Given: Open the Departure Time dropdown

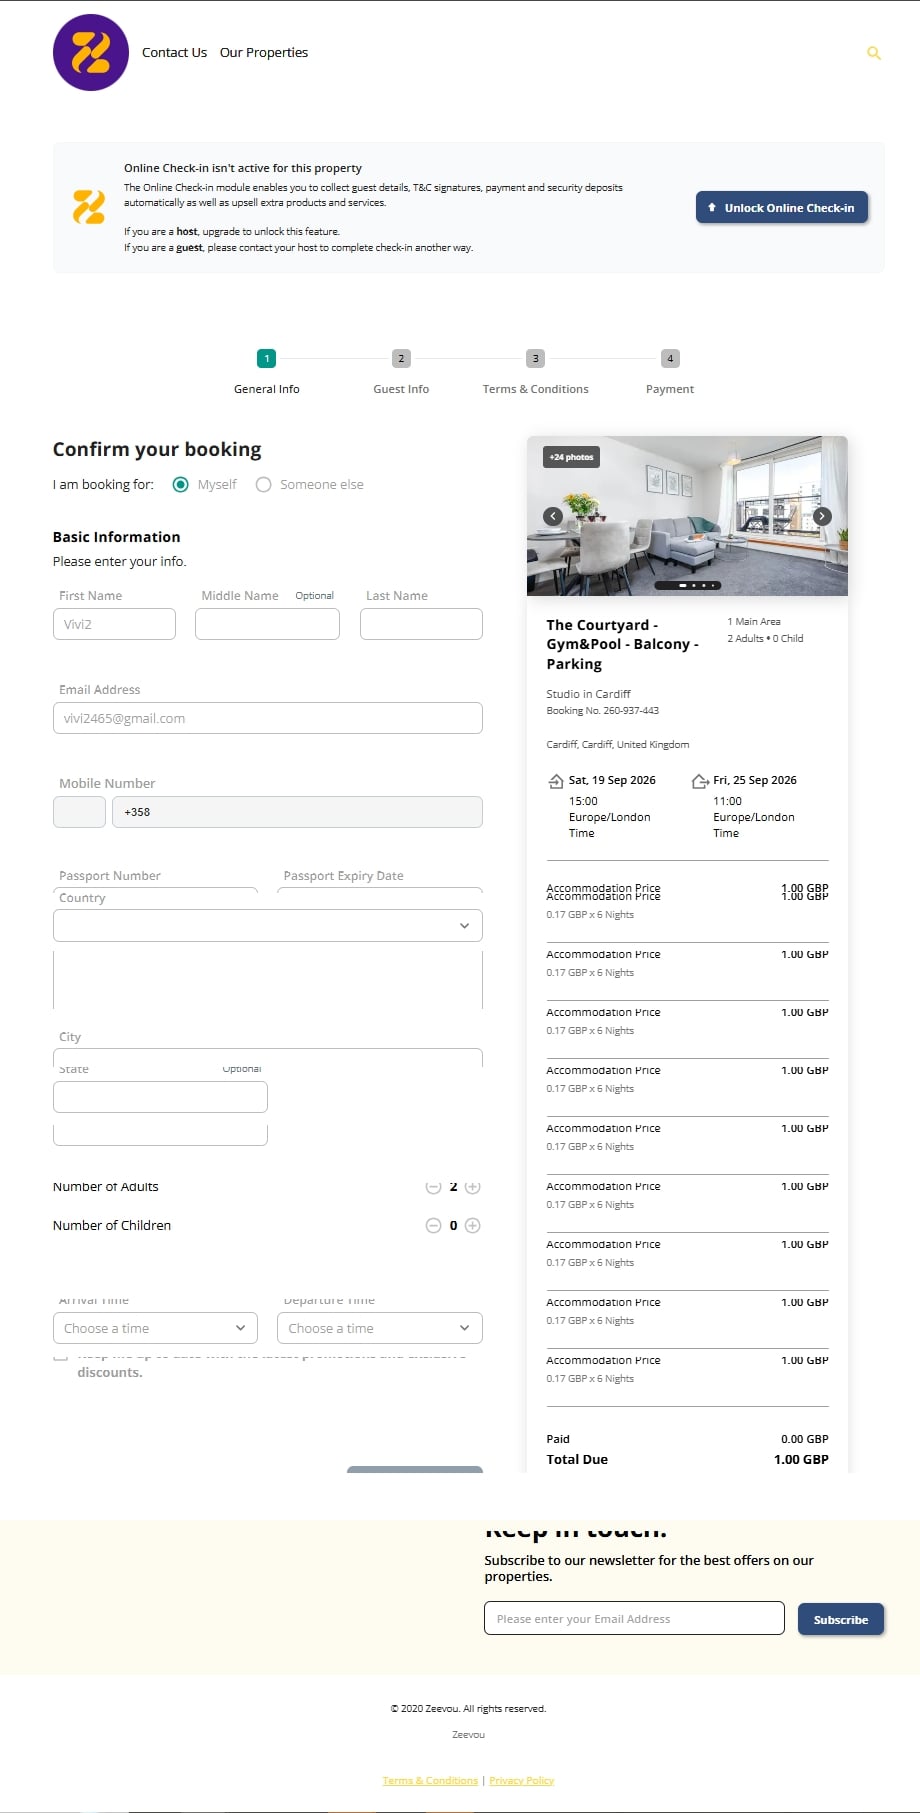Looking at the screenshot, I should pos(380,1328).
